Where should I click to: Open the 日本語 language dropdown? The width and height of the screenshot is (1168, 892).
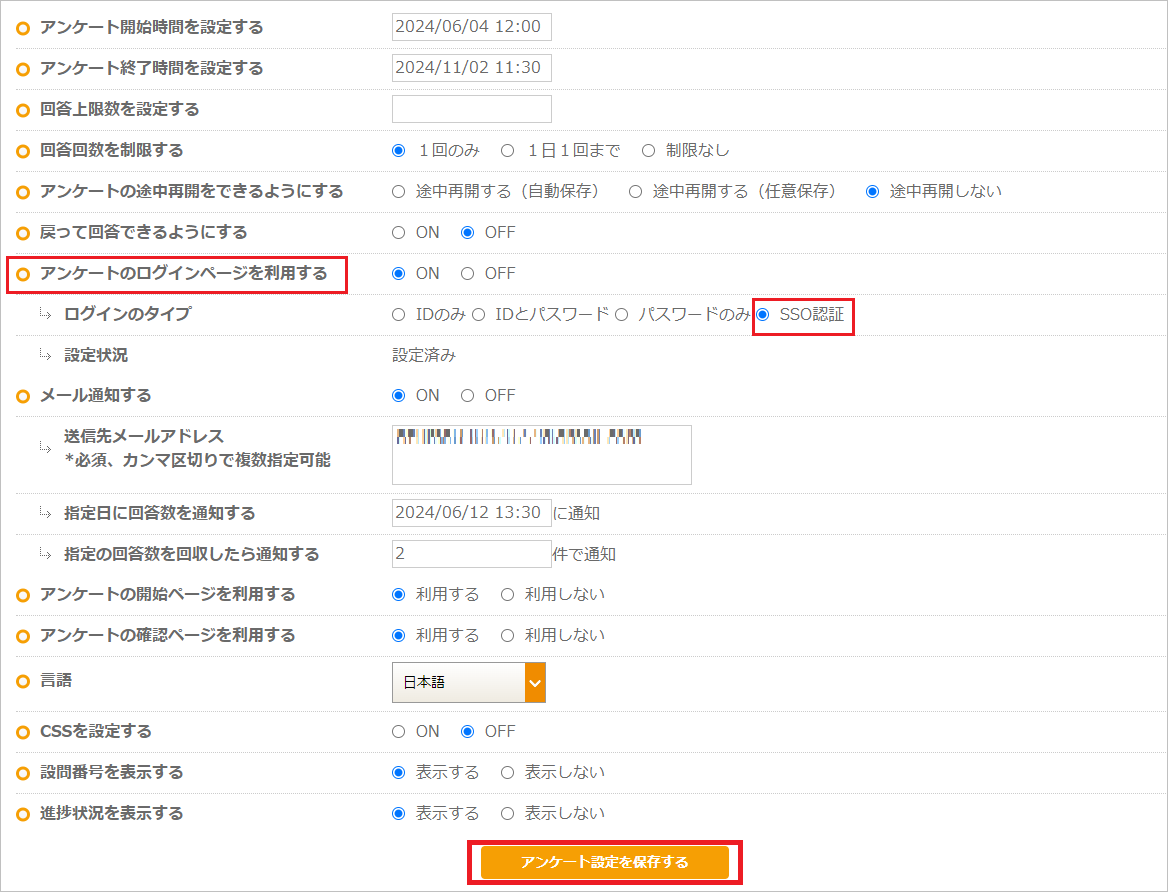coord(469,682)
